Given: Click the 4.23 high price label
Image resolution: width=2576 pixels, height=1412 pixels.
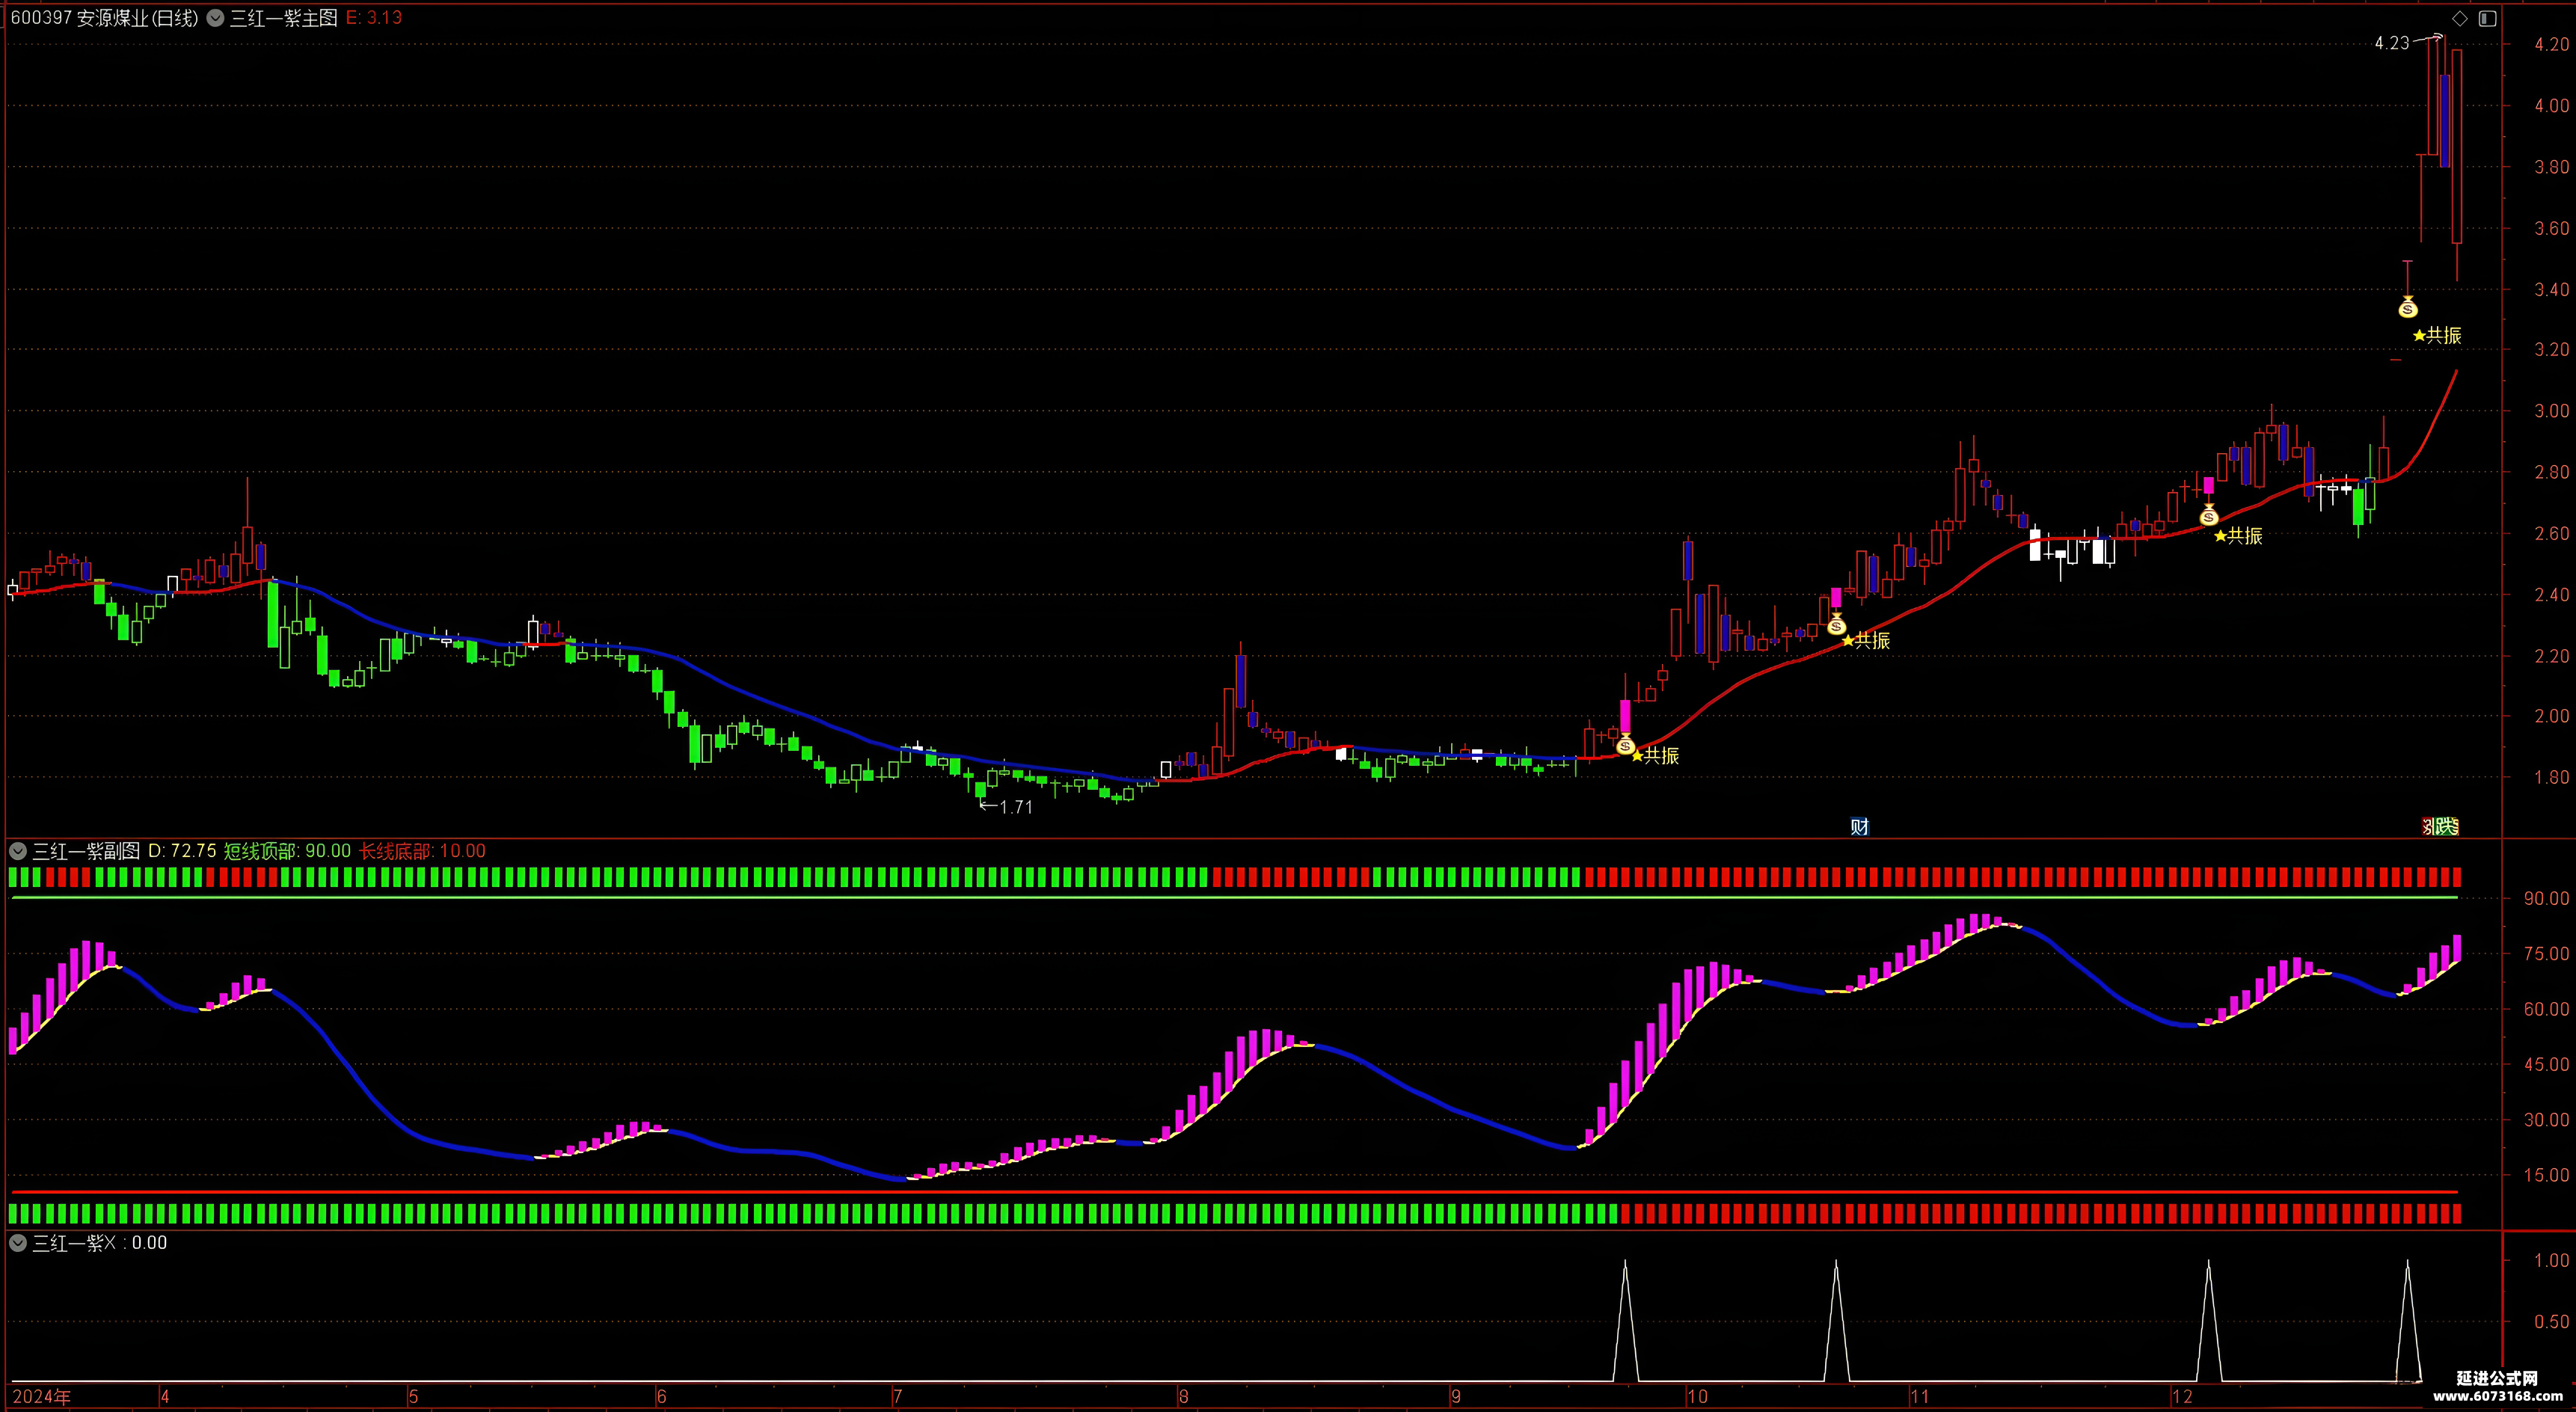Looking at the screenshot, I should pos(2392,43).
